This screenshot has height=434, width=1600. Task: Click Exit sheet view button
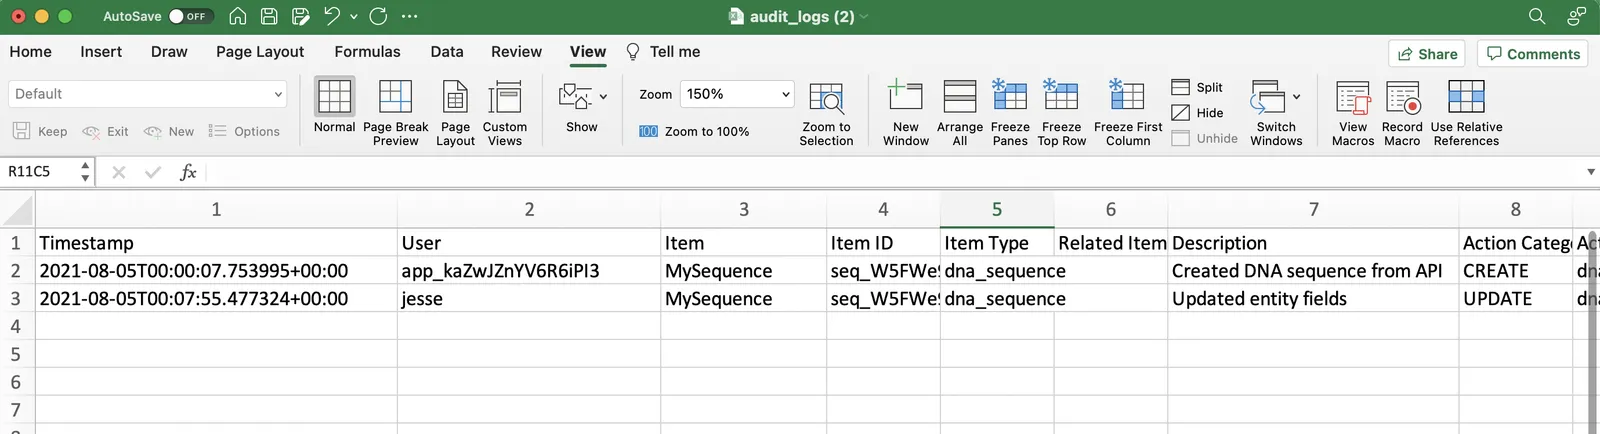pos(105,132)
